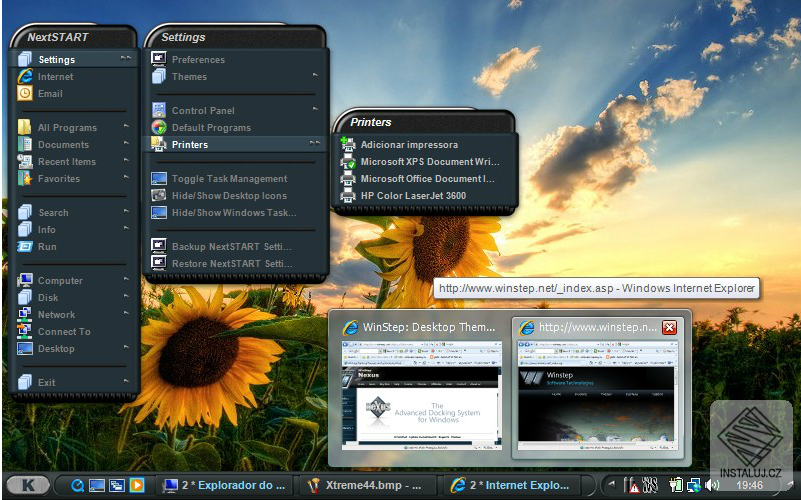Click the Desktop icon in NextSTART

click(x=25, y=348)
